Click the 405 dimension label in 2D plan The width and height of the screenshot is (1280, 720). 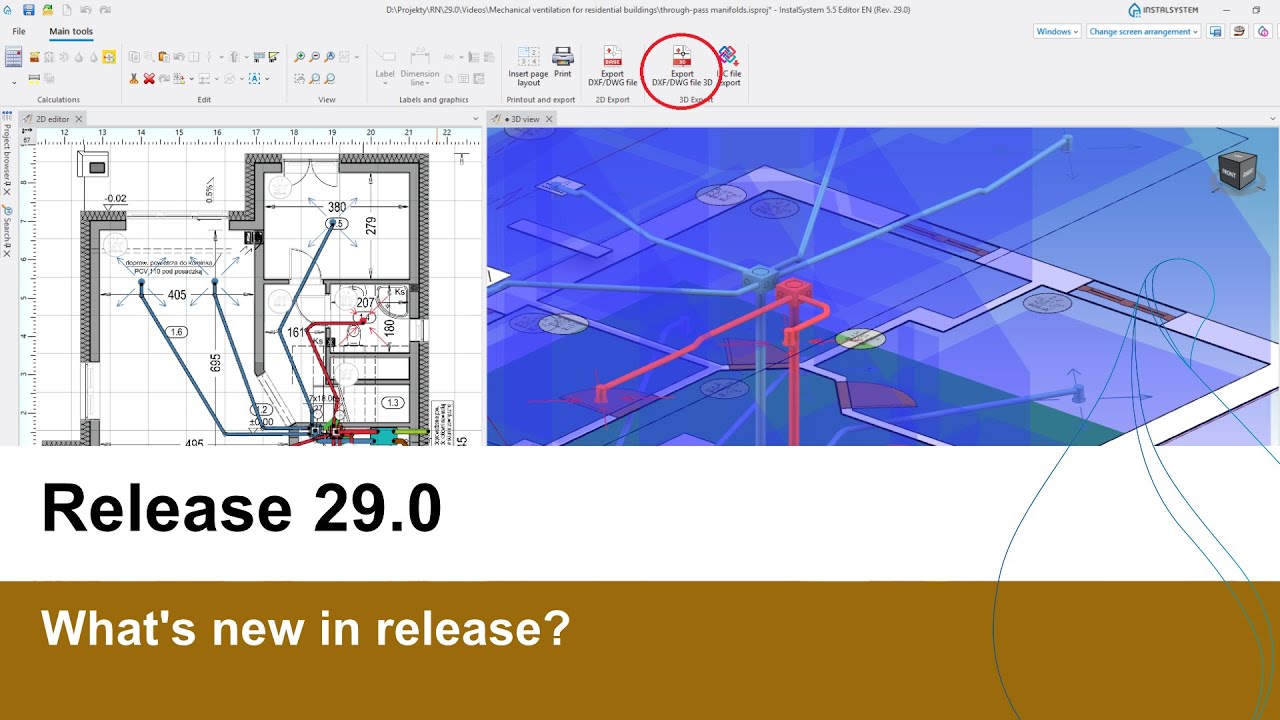[177, 295]
